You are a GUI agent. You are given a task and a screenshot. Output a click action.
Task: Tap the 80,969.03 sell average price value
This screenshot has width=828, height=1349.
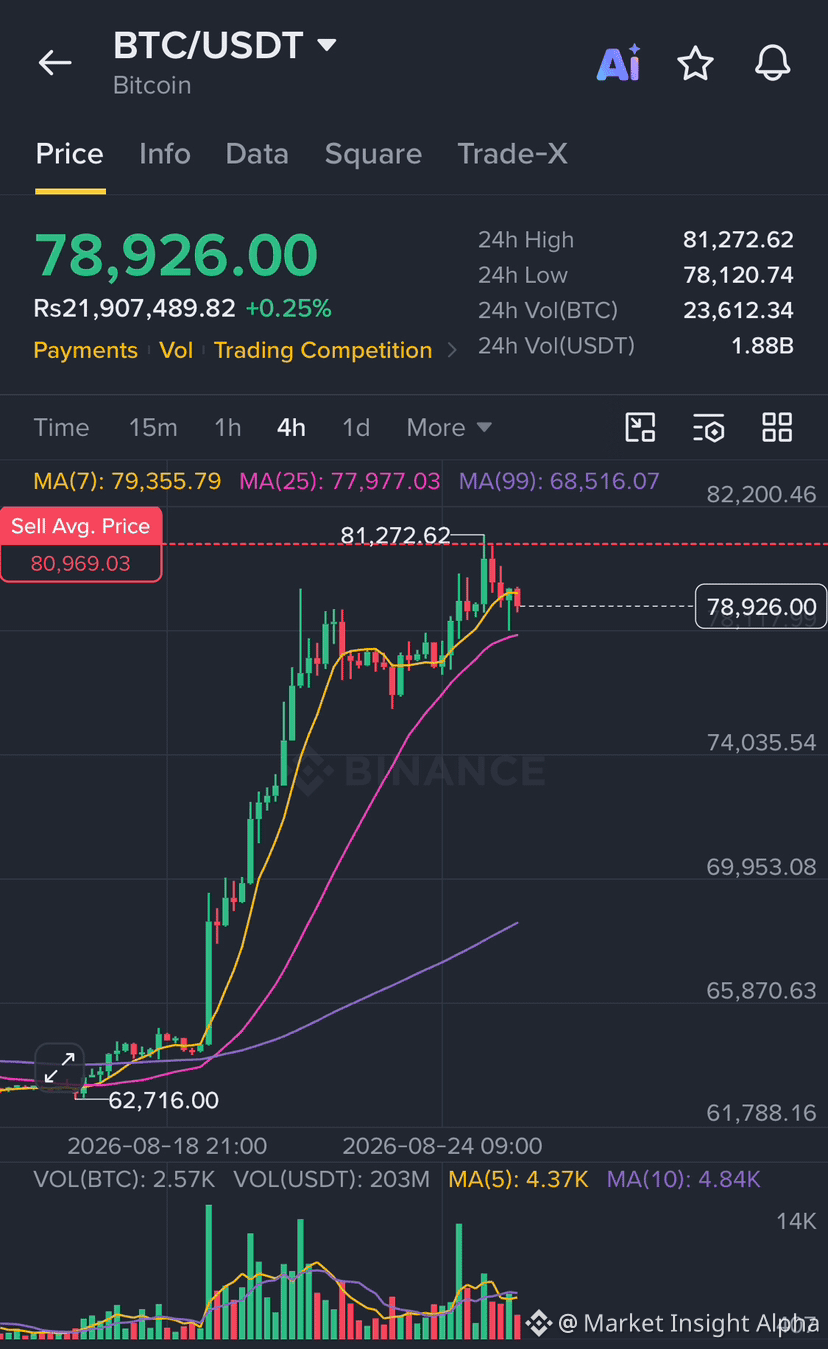81,563
